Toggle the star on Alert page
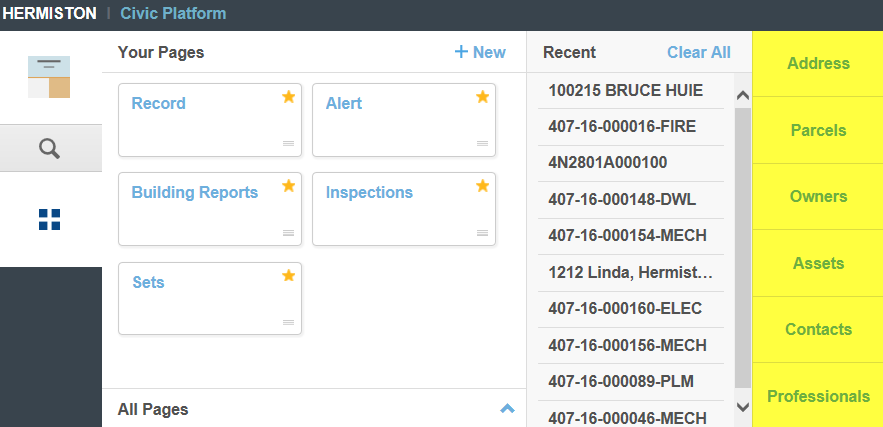 pos(482,97)
